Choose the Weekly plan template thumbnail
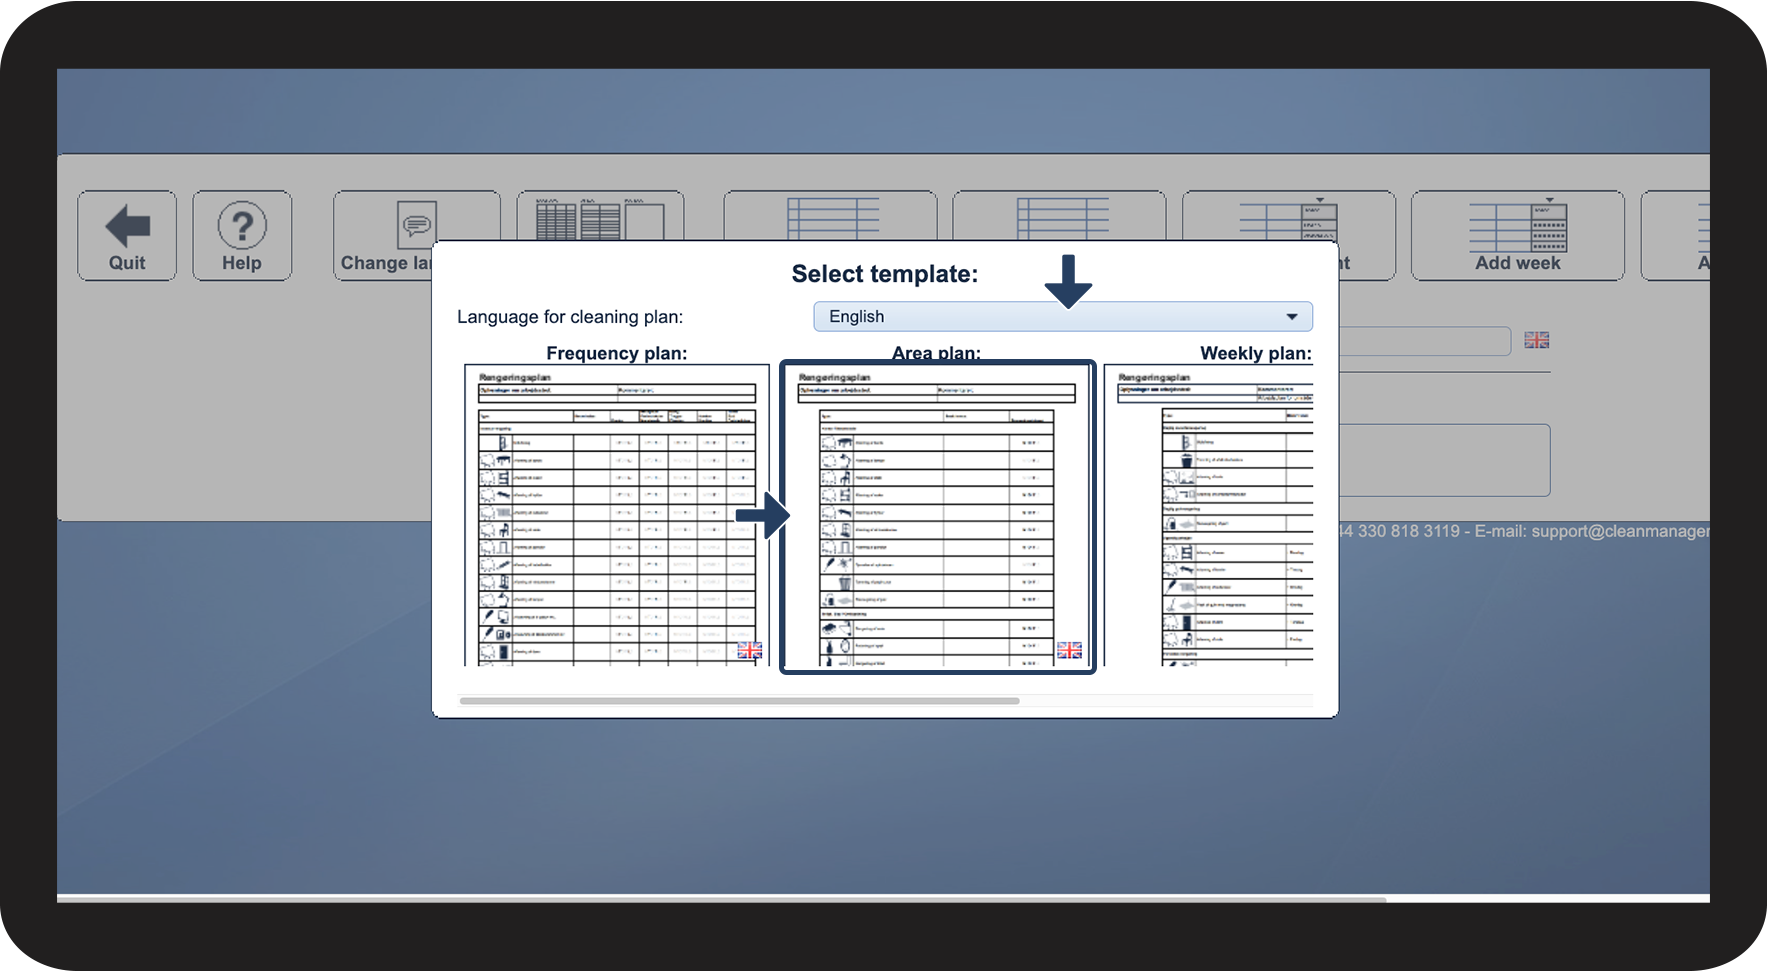Viewport: 1767px width, 971px height. tap(1209, 514)
